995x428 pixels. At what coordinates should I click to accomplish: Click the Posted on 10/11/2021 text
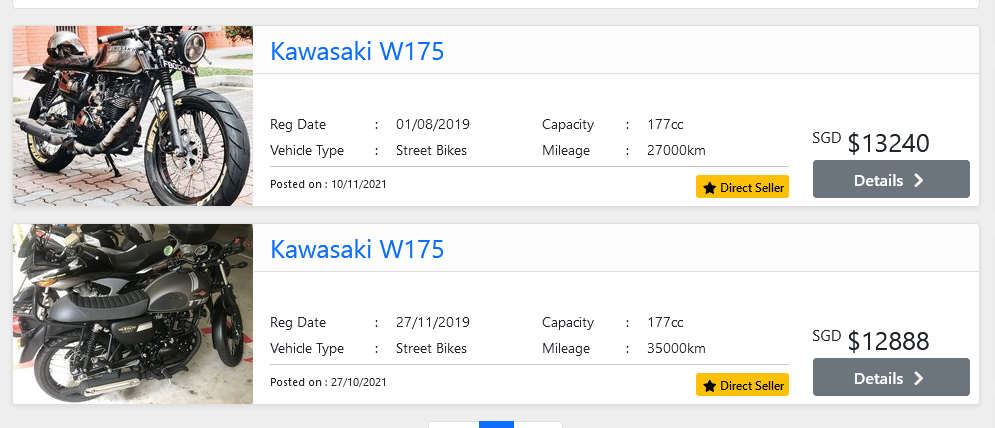[328, 185]
